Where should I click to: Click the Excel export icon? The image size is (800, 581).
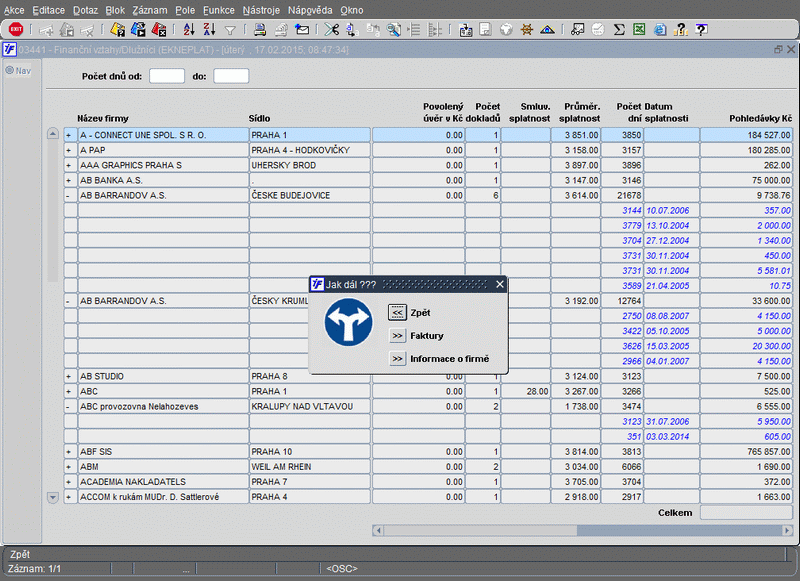640,30
